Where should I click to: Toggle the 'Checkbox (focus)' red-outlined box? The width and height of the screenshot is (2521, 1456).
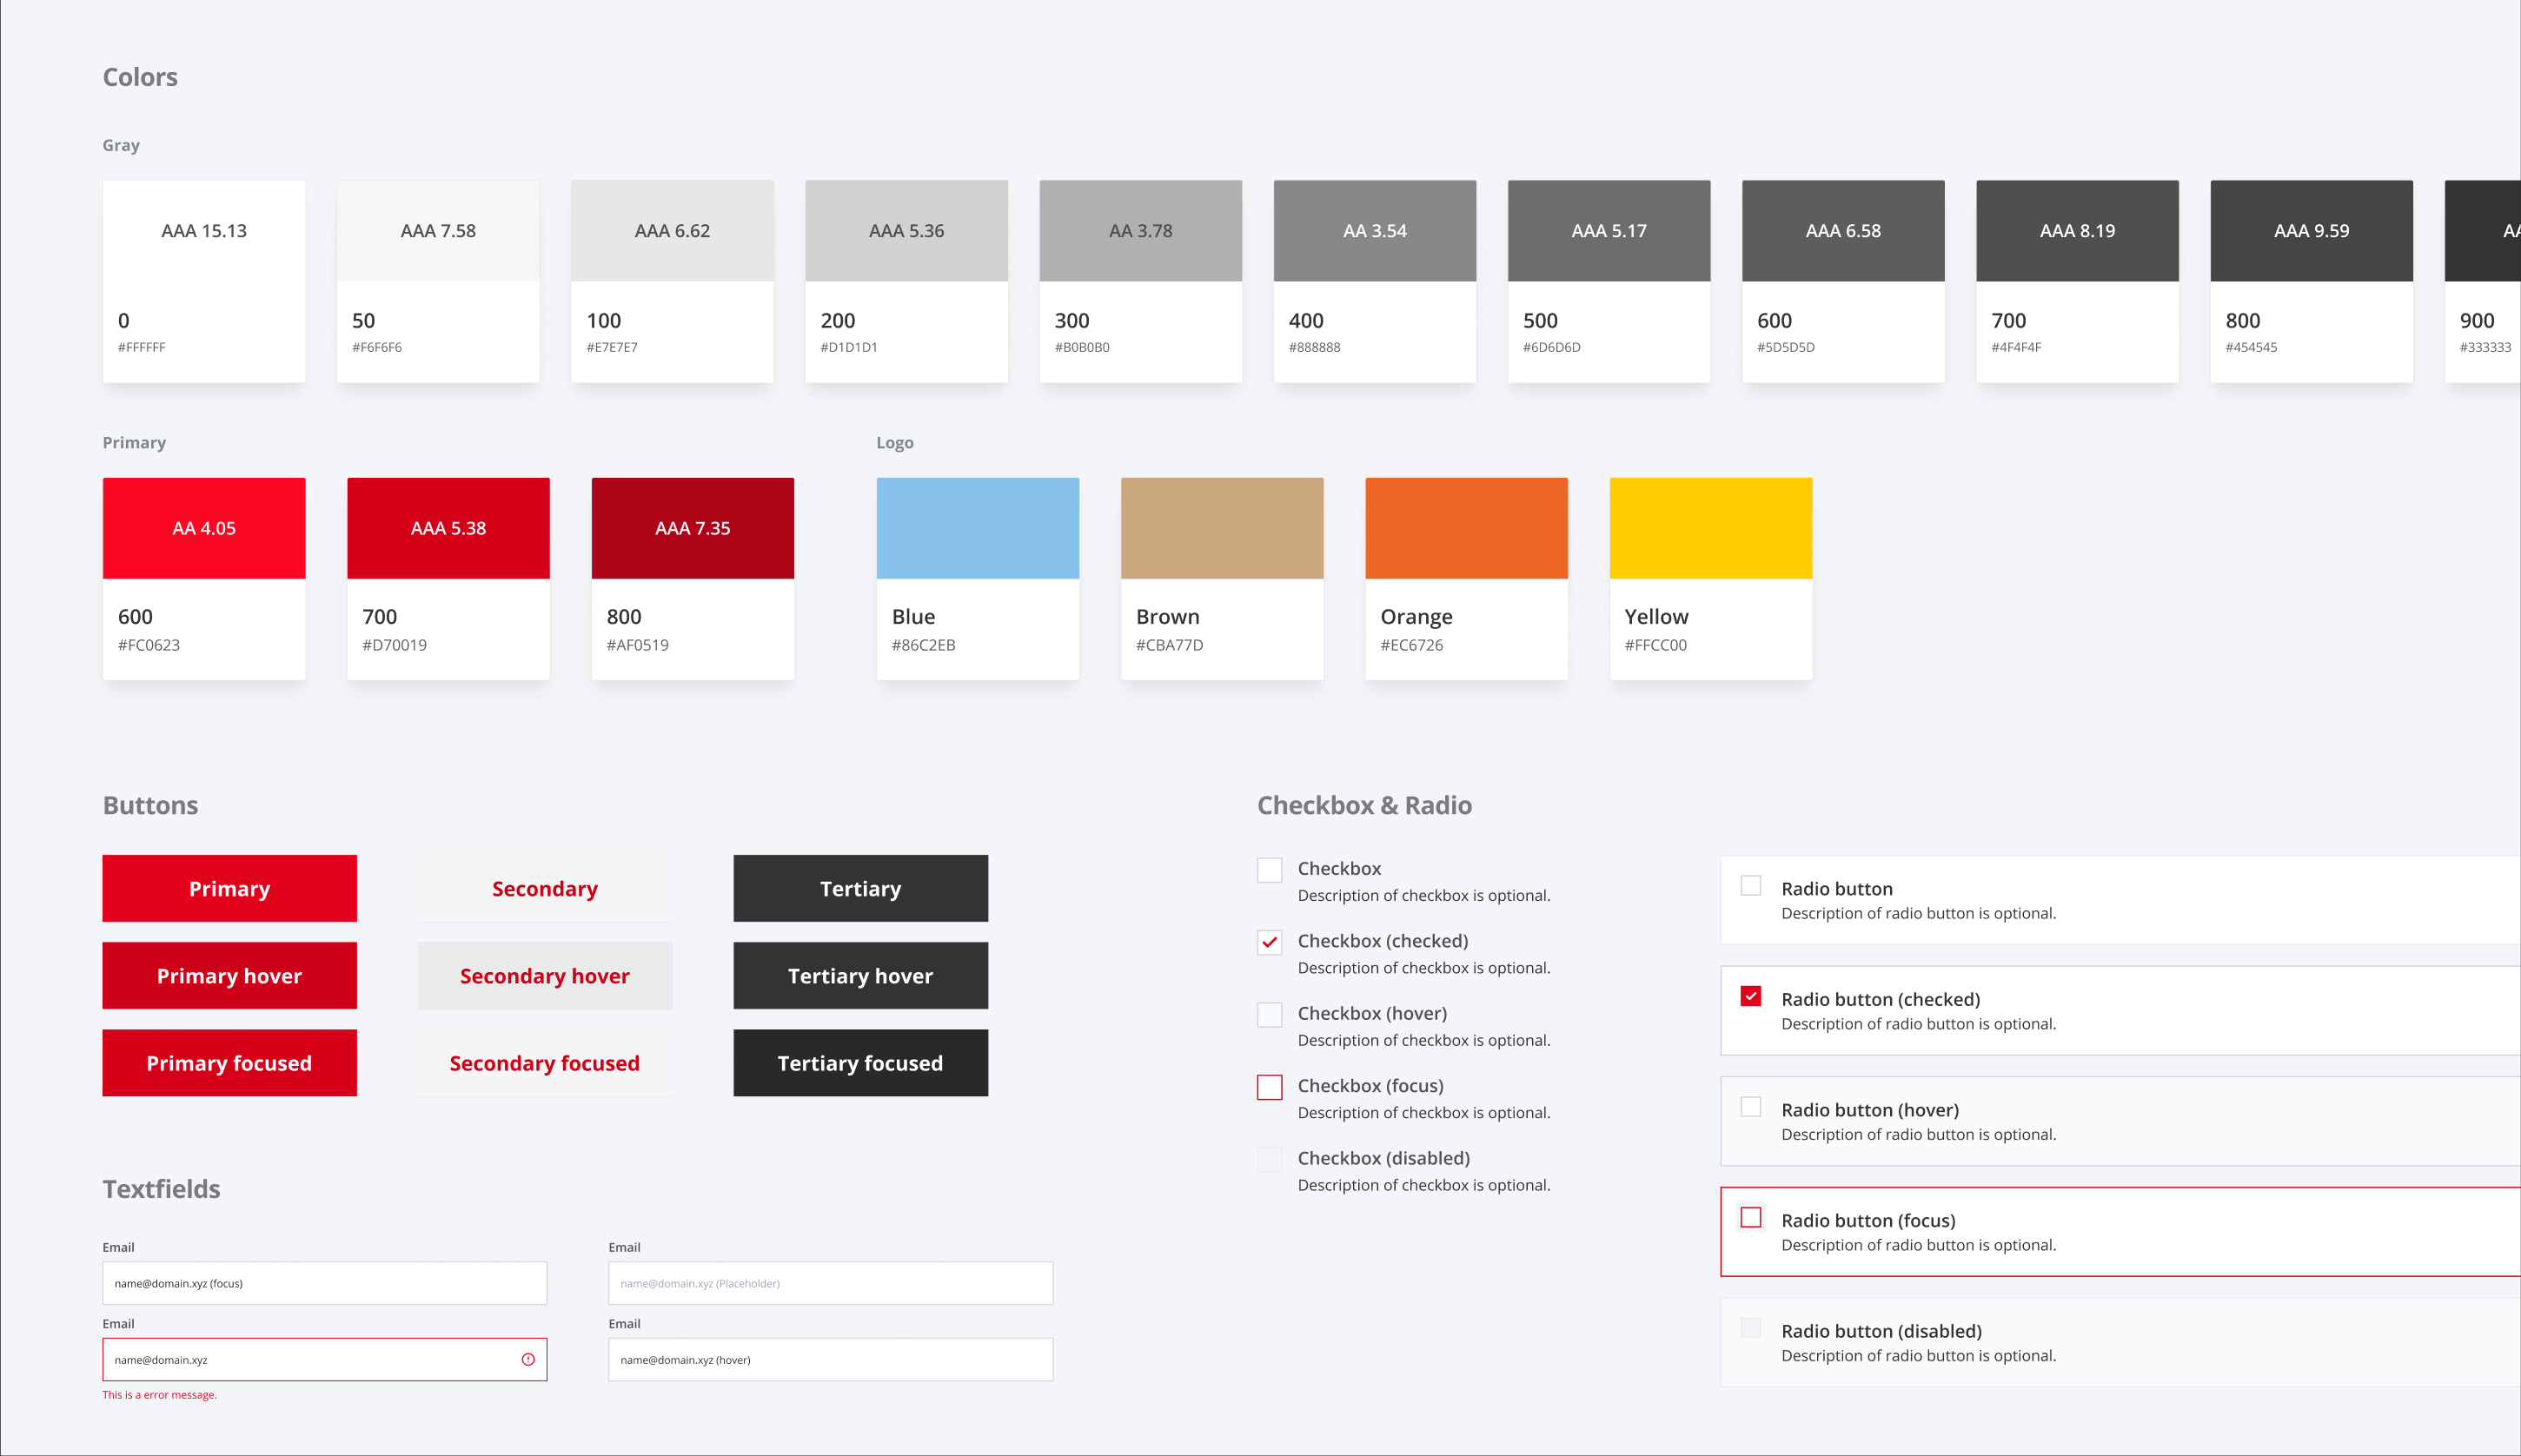point(1269,1087)
